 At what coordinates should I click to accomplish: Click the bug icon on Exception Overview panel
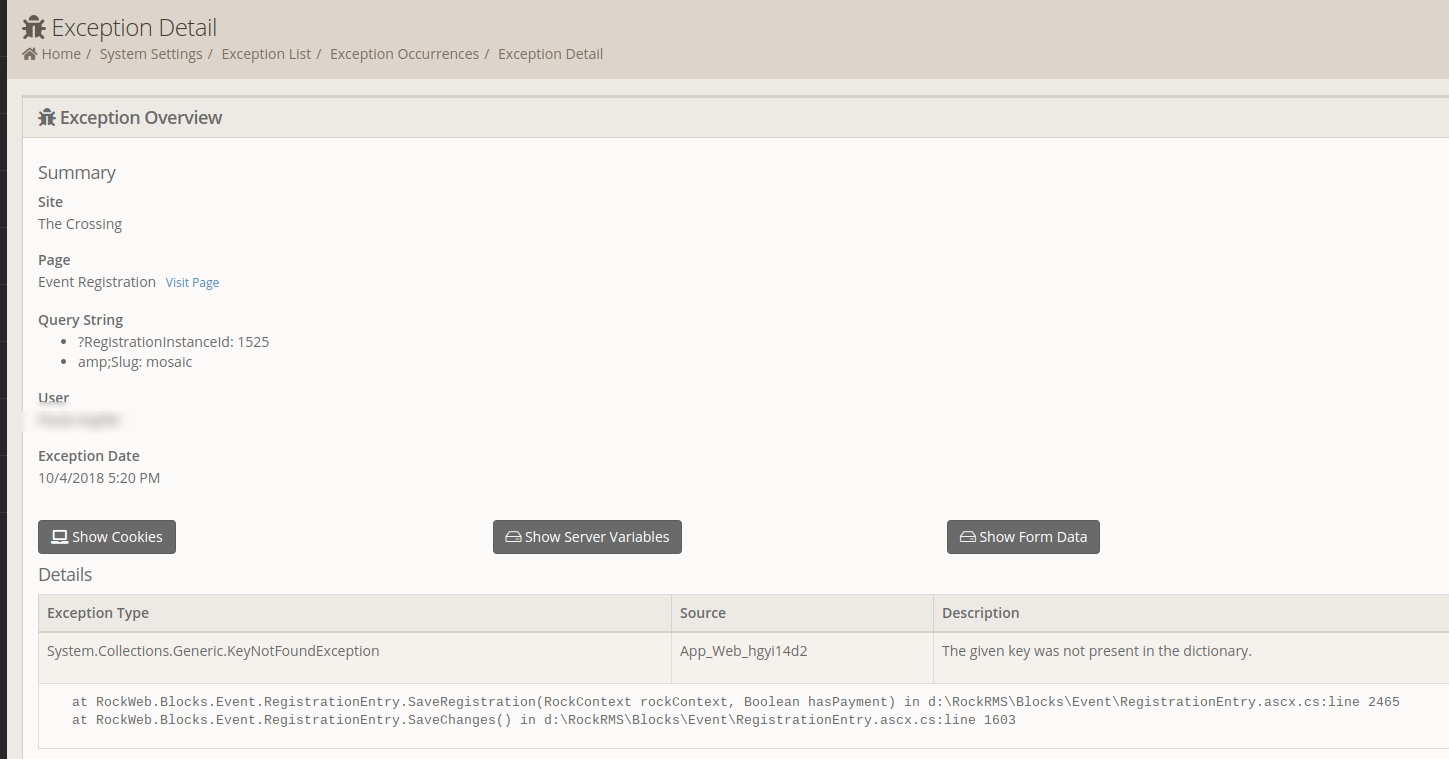47,117
